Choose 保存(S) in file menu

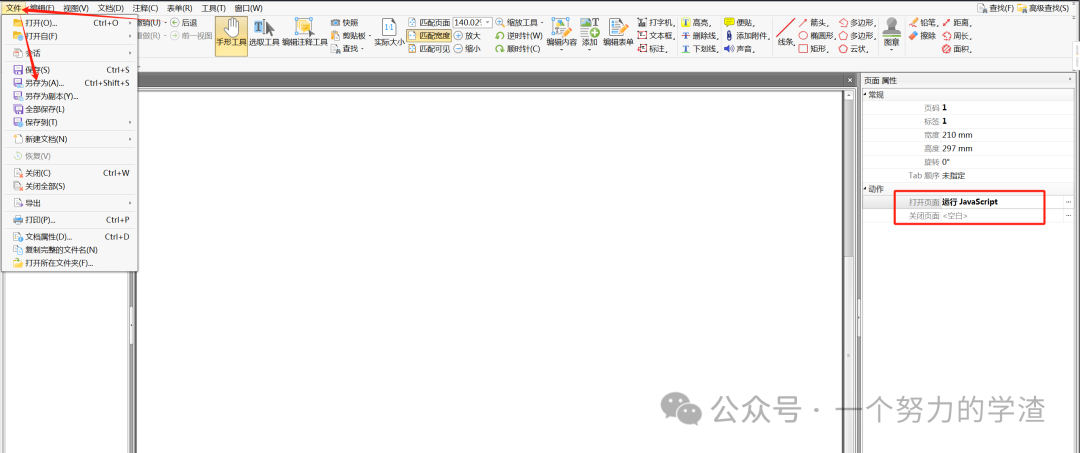click(x=70, y=70)
